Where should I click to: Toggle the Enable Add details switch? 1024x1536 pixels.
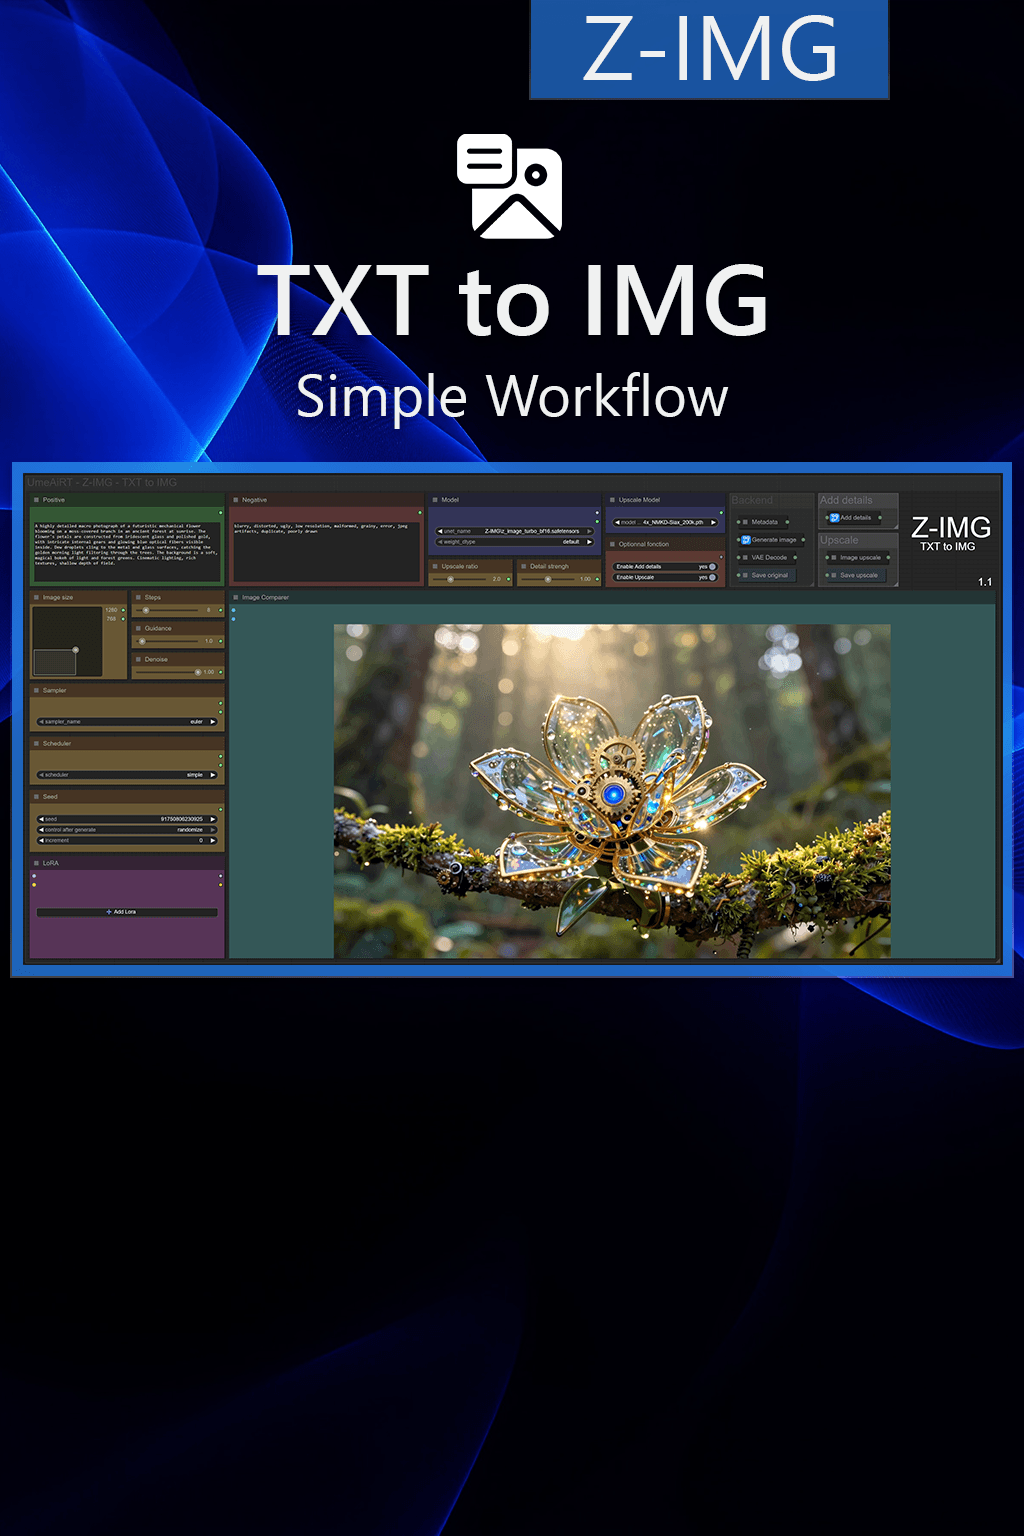pos(712,567)
